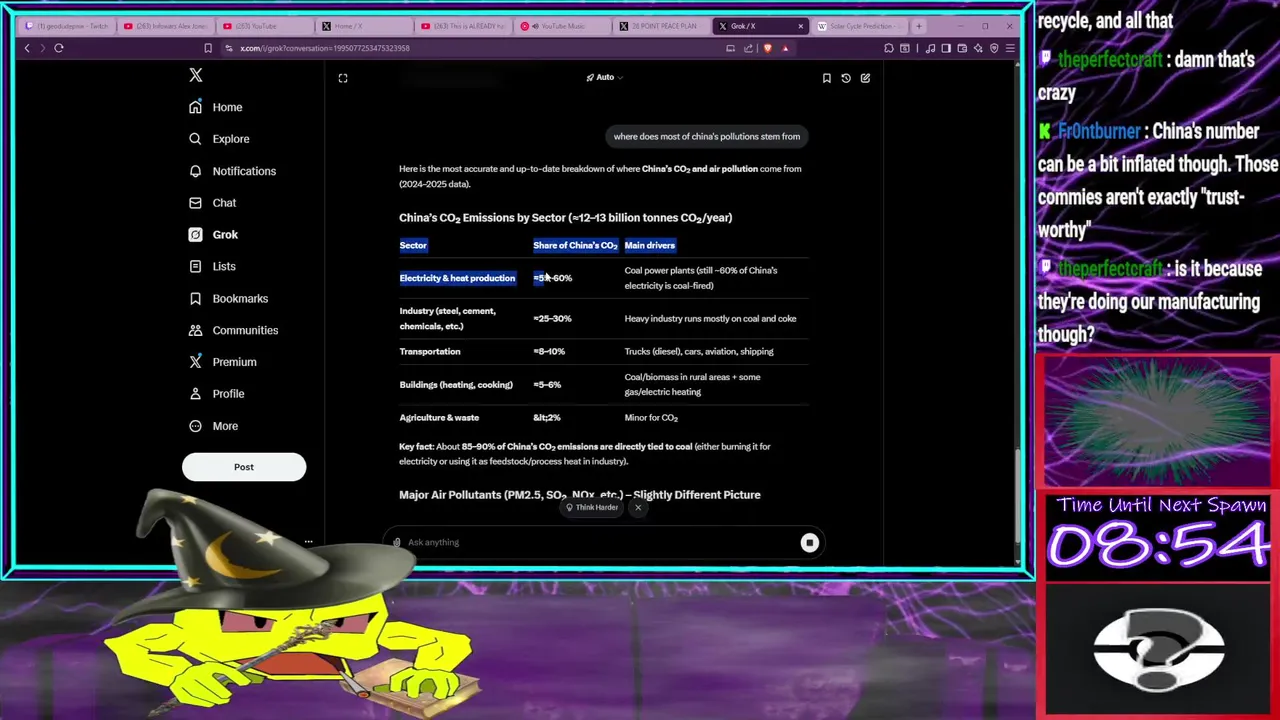
Task: Click the X logo in the sidebar
Action: point(196,75)
